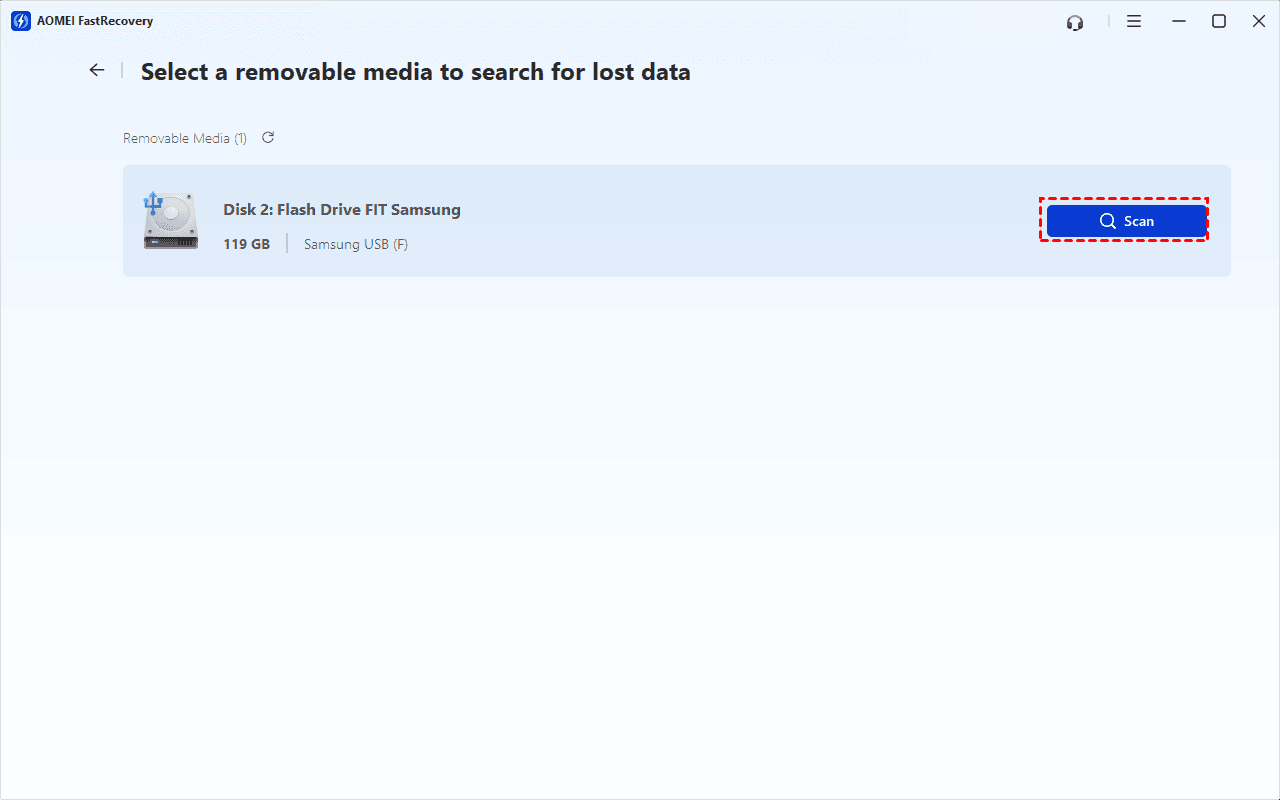Go back with the left arrow
This screenshot has height=800, width=1280.
point(97,70)
